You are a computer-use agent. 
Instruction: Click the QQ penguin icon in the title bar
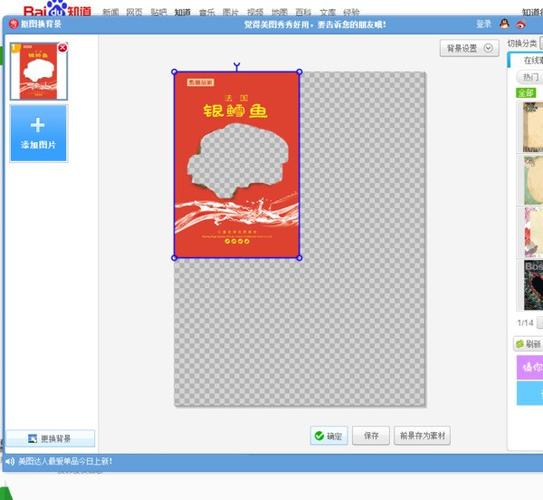click(505, 24)
